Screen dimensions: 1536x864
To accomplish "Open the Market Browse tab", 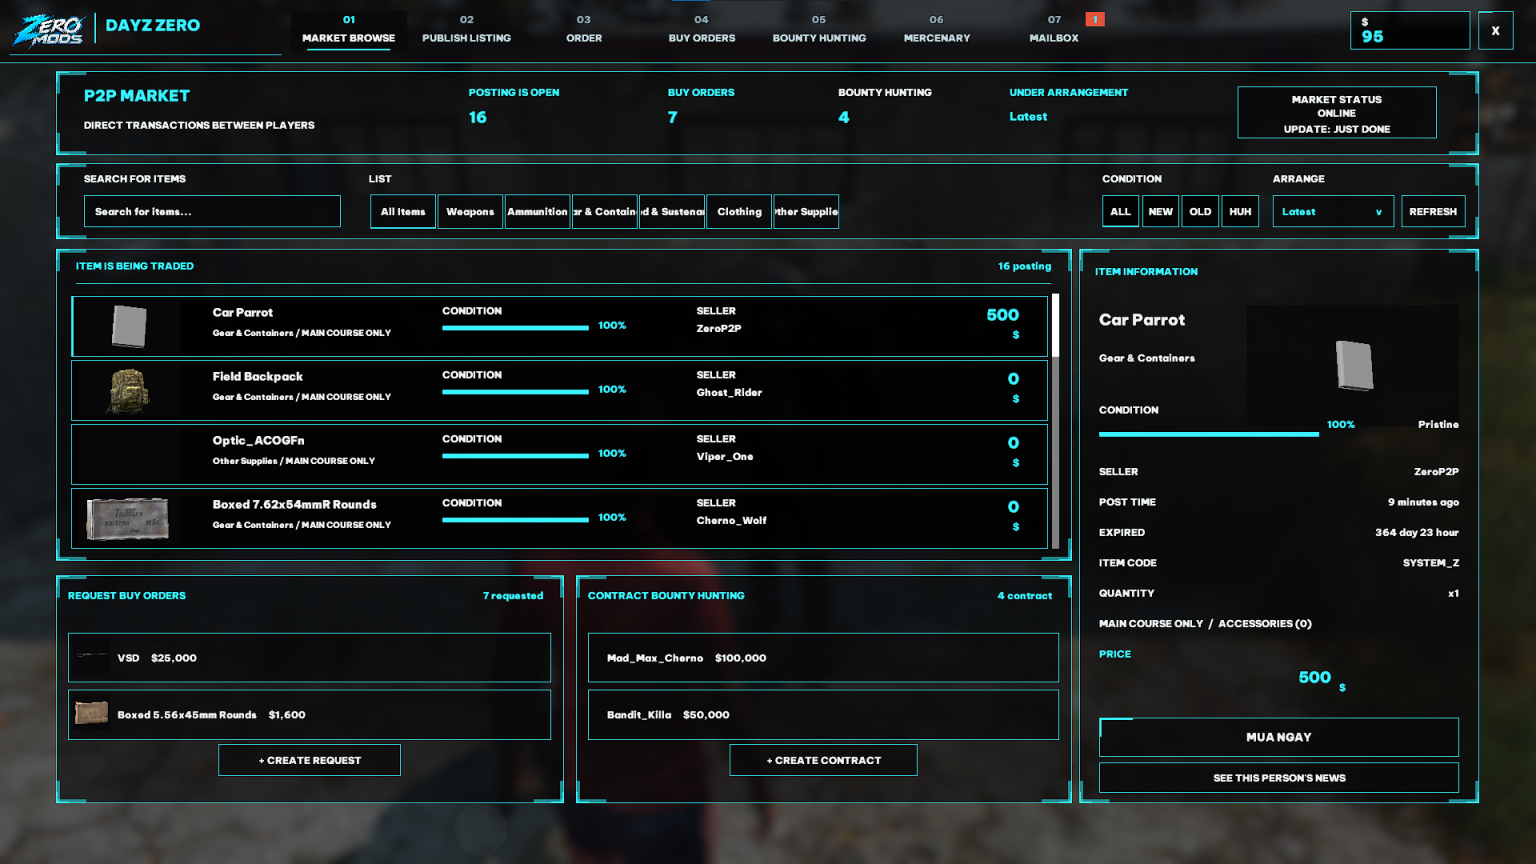I will pyautogui.click(x=349, y=29).
